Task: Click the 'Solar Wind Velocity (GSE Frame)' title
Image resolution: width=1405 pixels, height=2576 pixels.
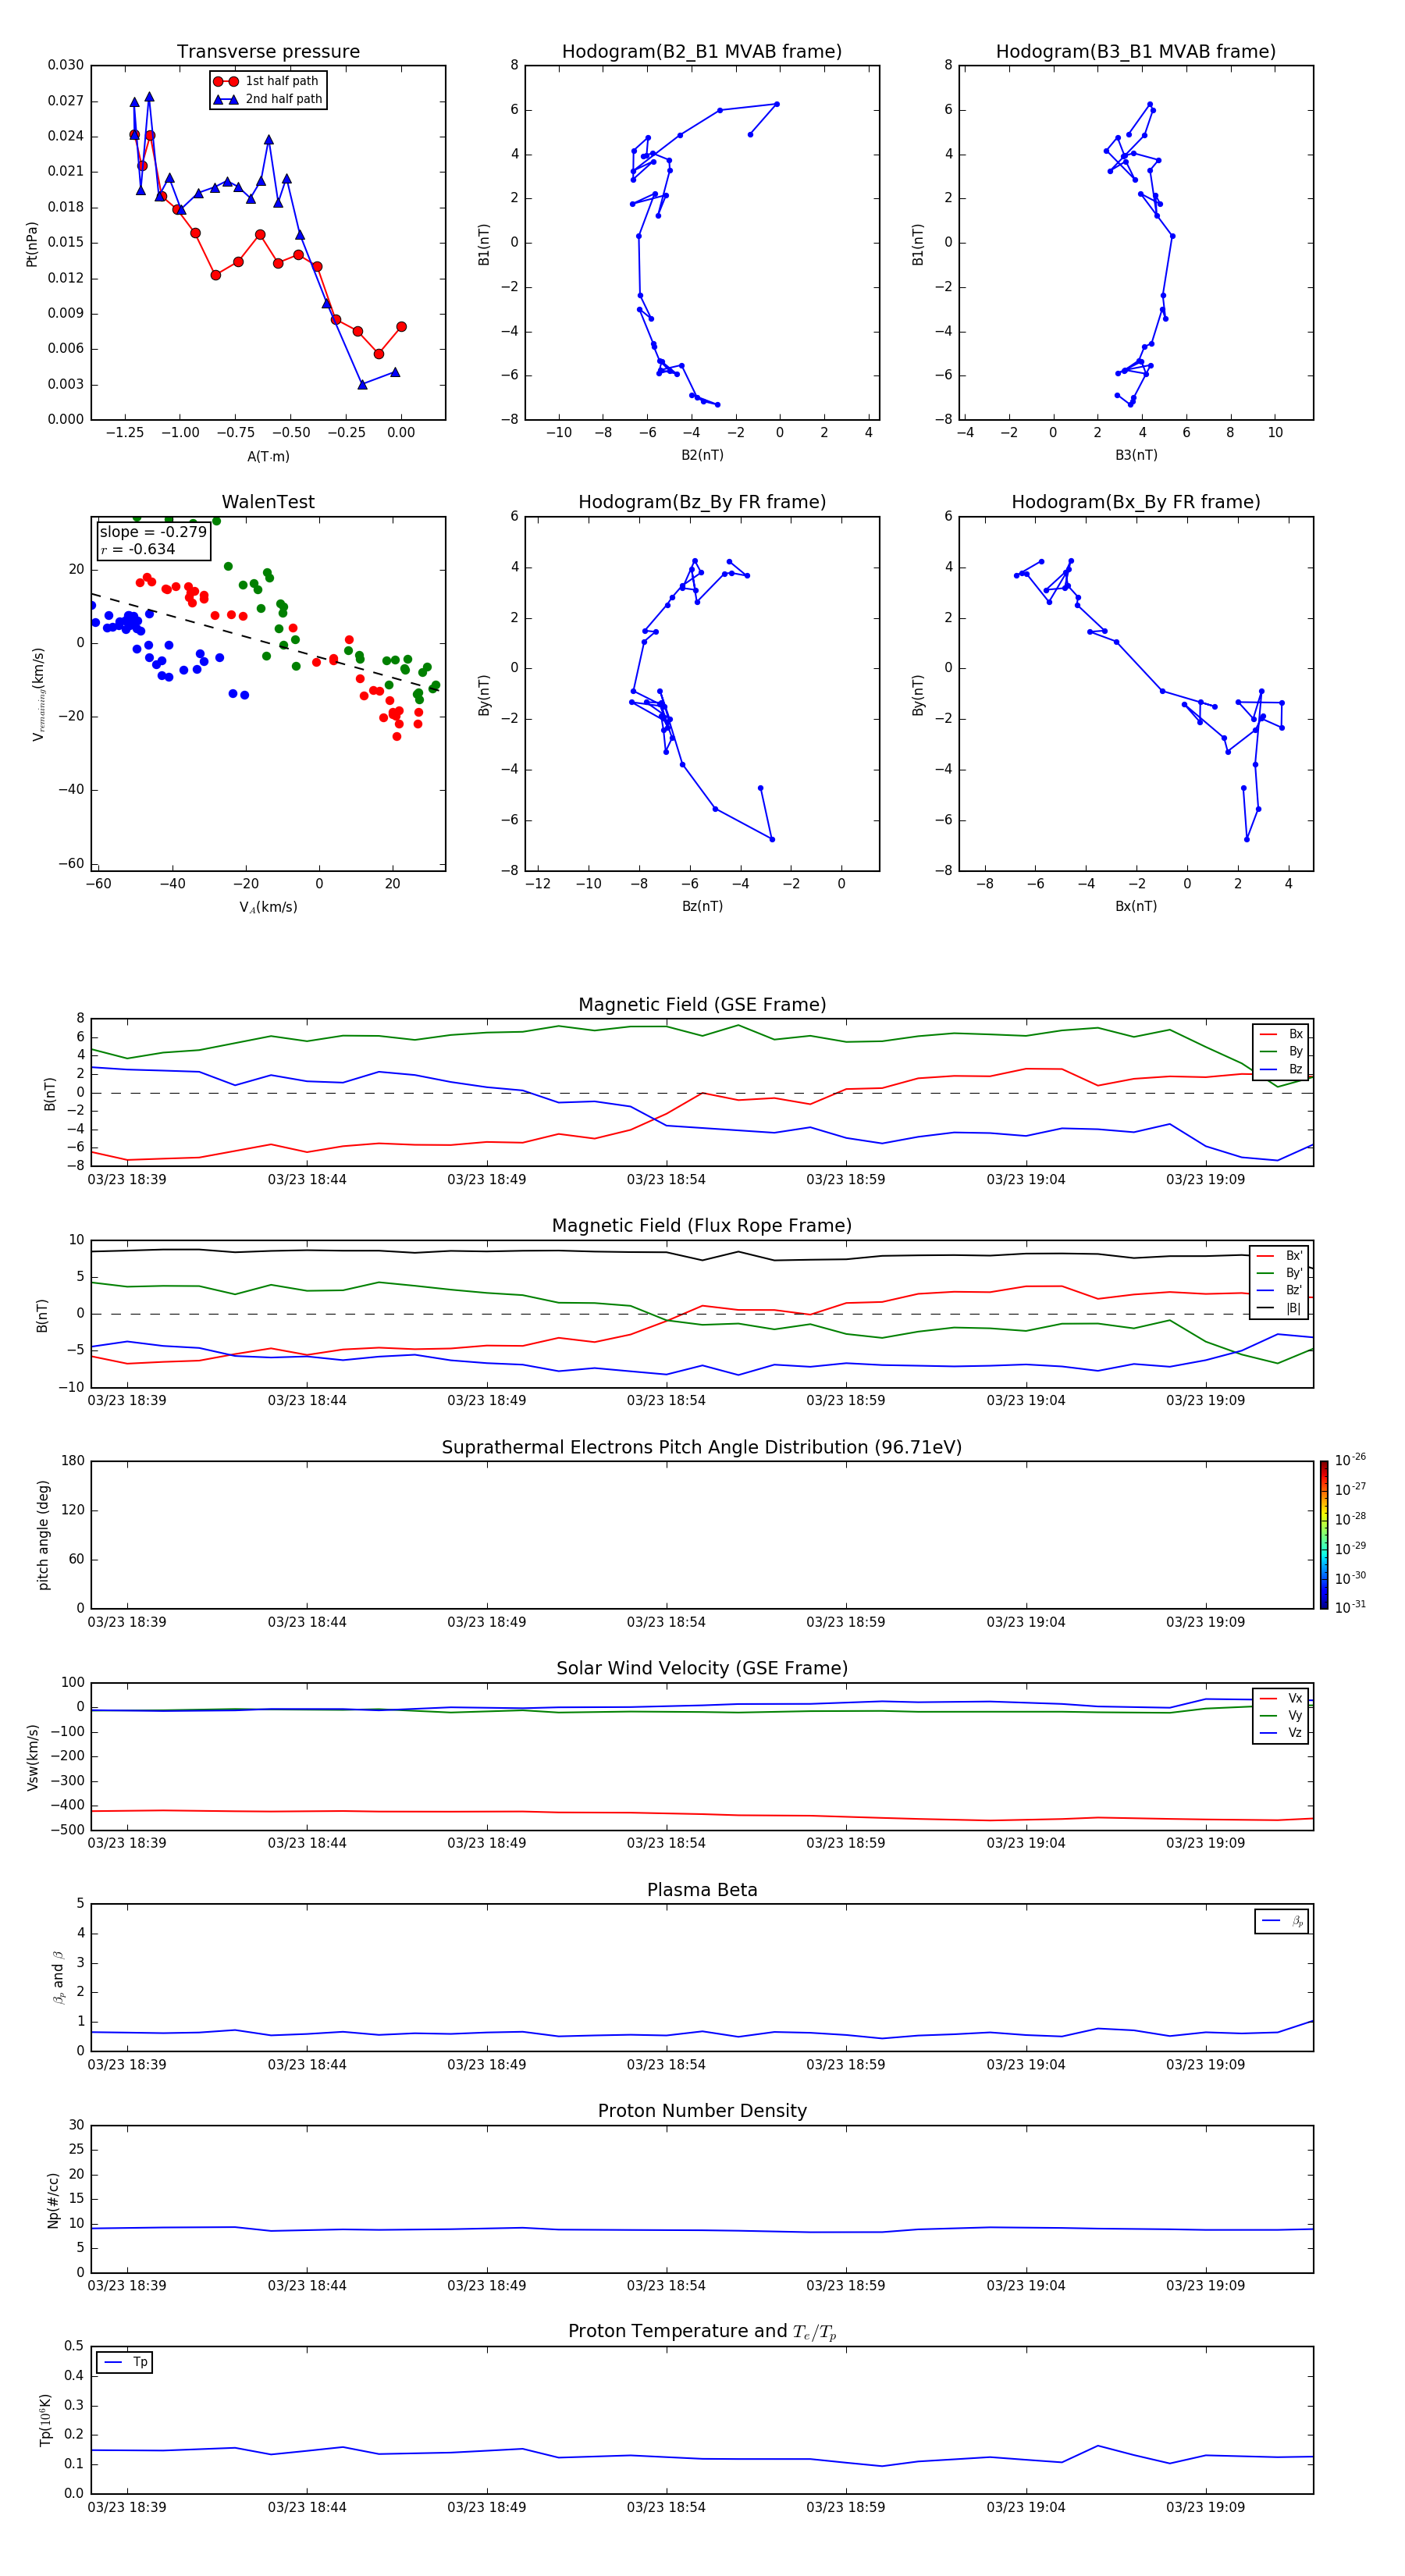Action: tap(702, 1669)
